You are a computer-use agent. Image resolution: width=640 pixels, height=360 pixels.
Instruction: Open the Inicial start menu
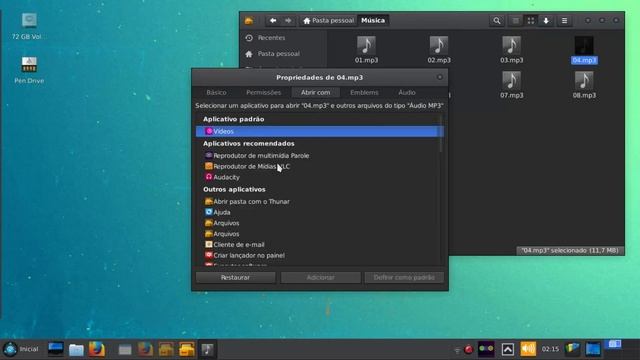[x=20, y=349]
